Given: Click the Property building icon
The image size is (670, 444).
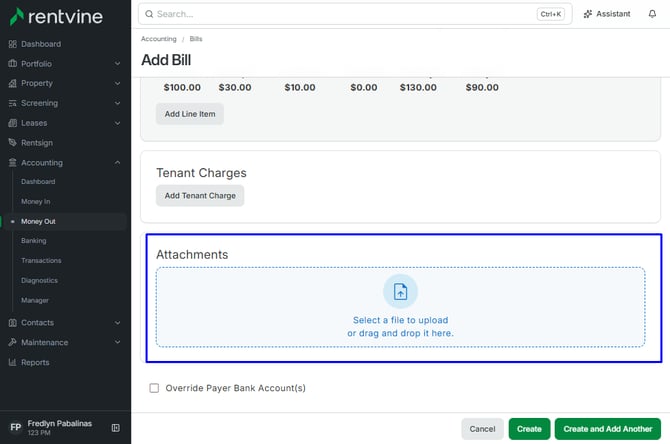Looking at the screenshot, I should pos(12,83).
